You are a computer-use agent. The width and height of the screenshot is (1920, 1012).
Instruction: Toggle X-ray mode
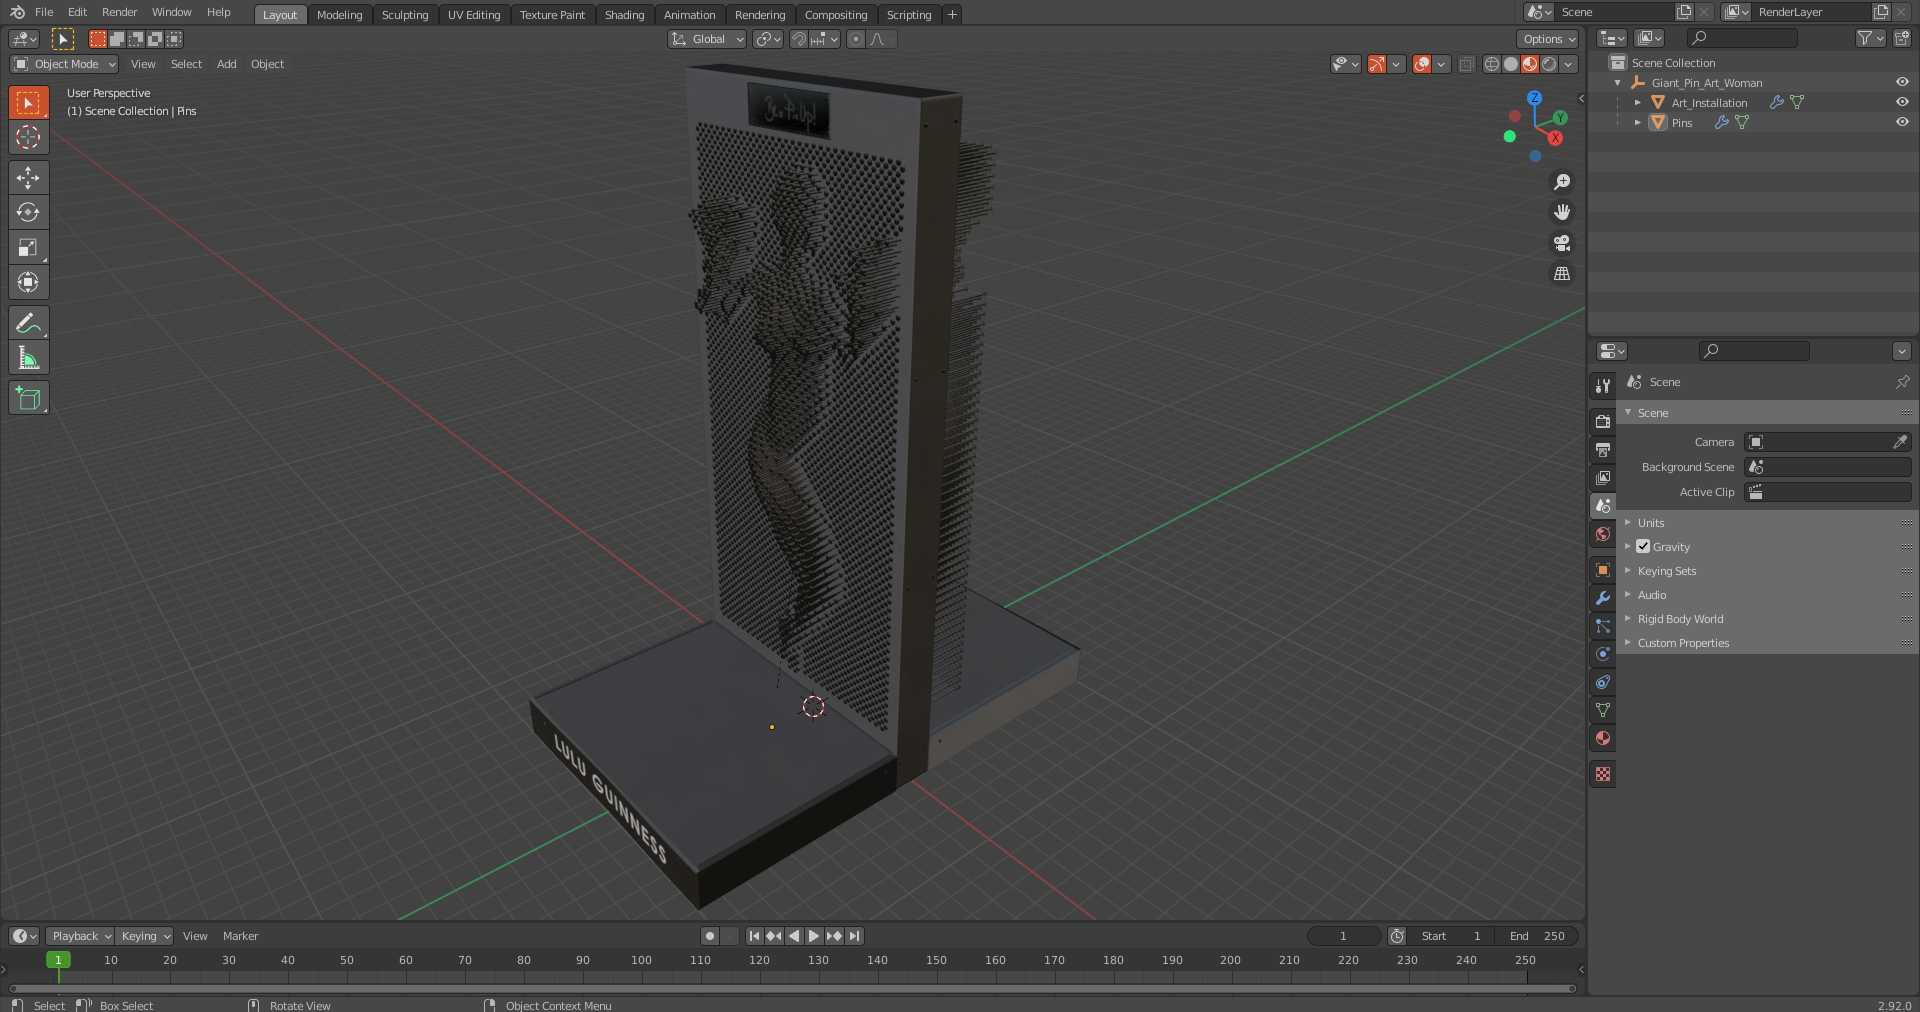1466,64
